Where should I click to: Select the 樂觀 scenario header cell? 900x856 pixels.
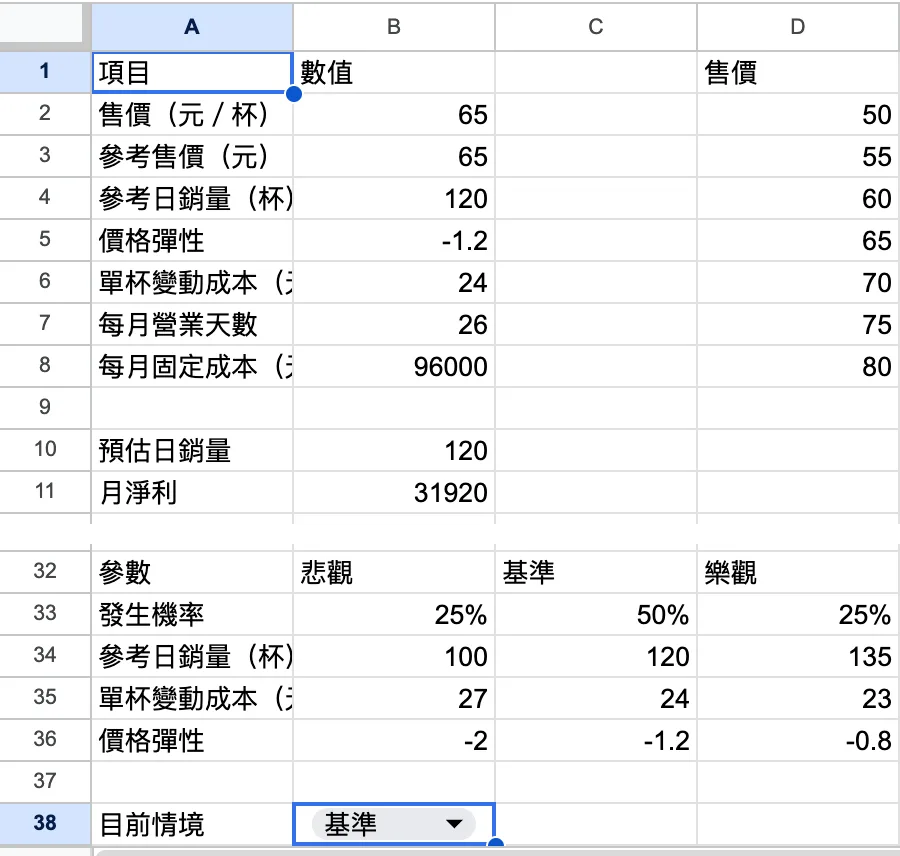798,572
